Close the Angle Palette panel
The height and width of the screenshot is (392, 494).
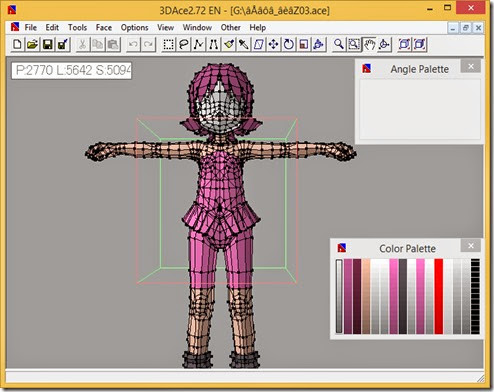[x=471, y=66]
